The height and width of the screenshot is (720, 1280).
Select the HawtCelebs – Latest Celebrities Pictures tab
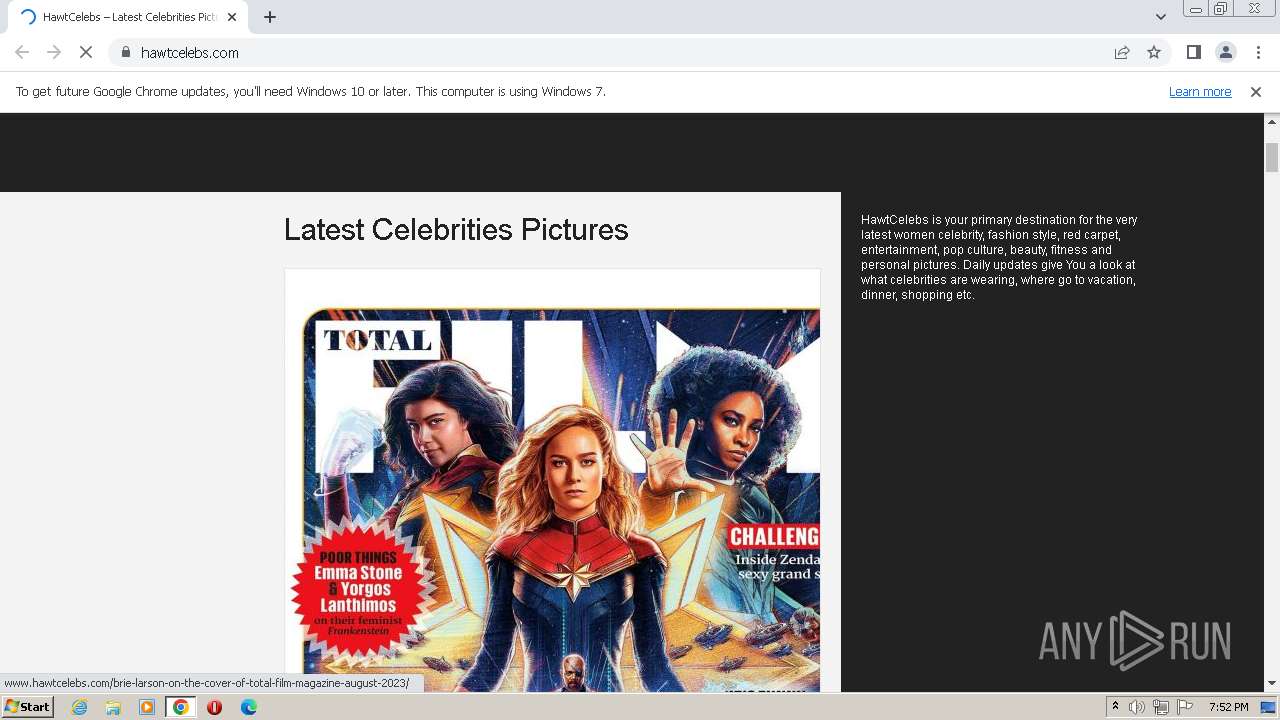coord(128,17)
